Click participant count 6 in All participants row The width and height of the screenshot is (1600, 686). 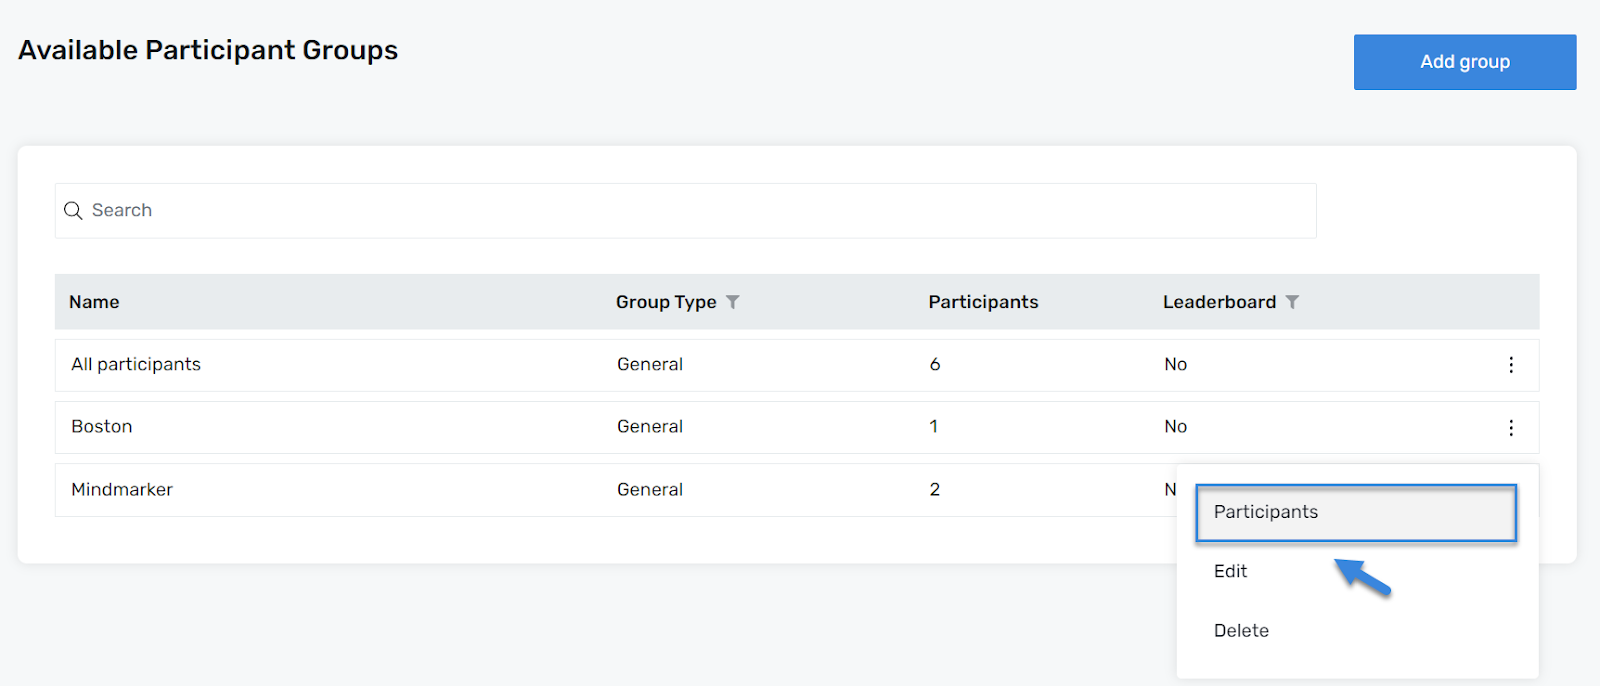(x=935, y=365)
